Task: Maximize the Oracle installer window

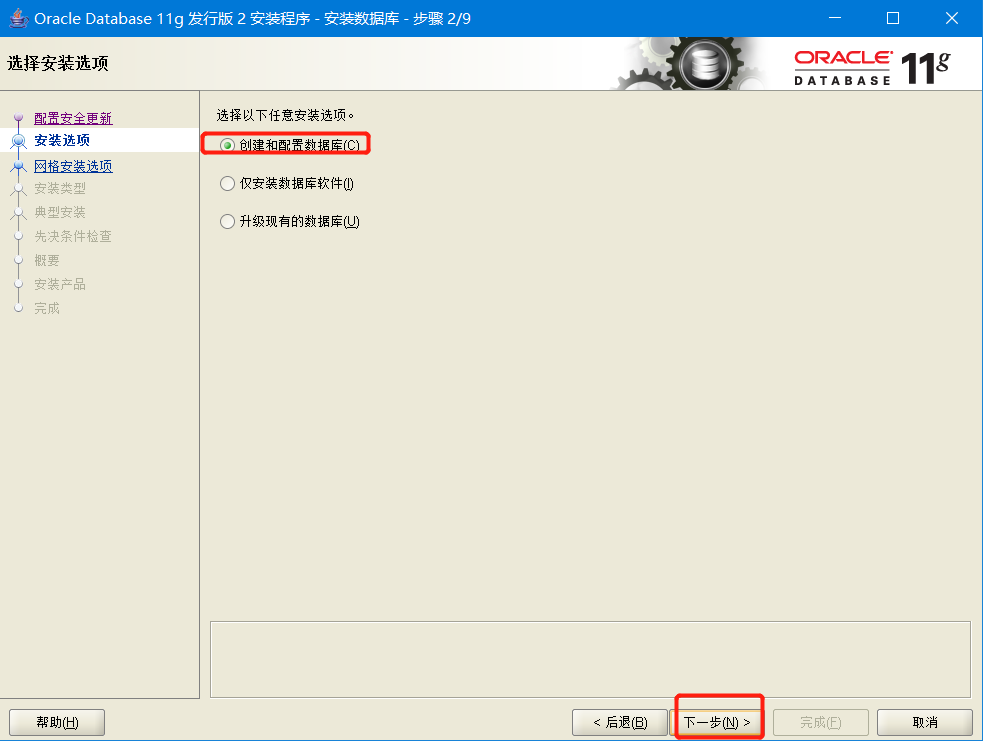Action: click(x=893, y=18)
